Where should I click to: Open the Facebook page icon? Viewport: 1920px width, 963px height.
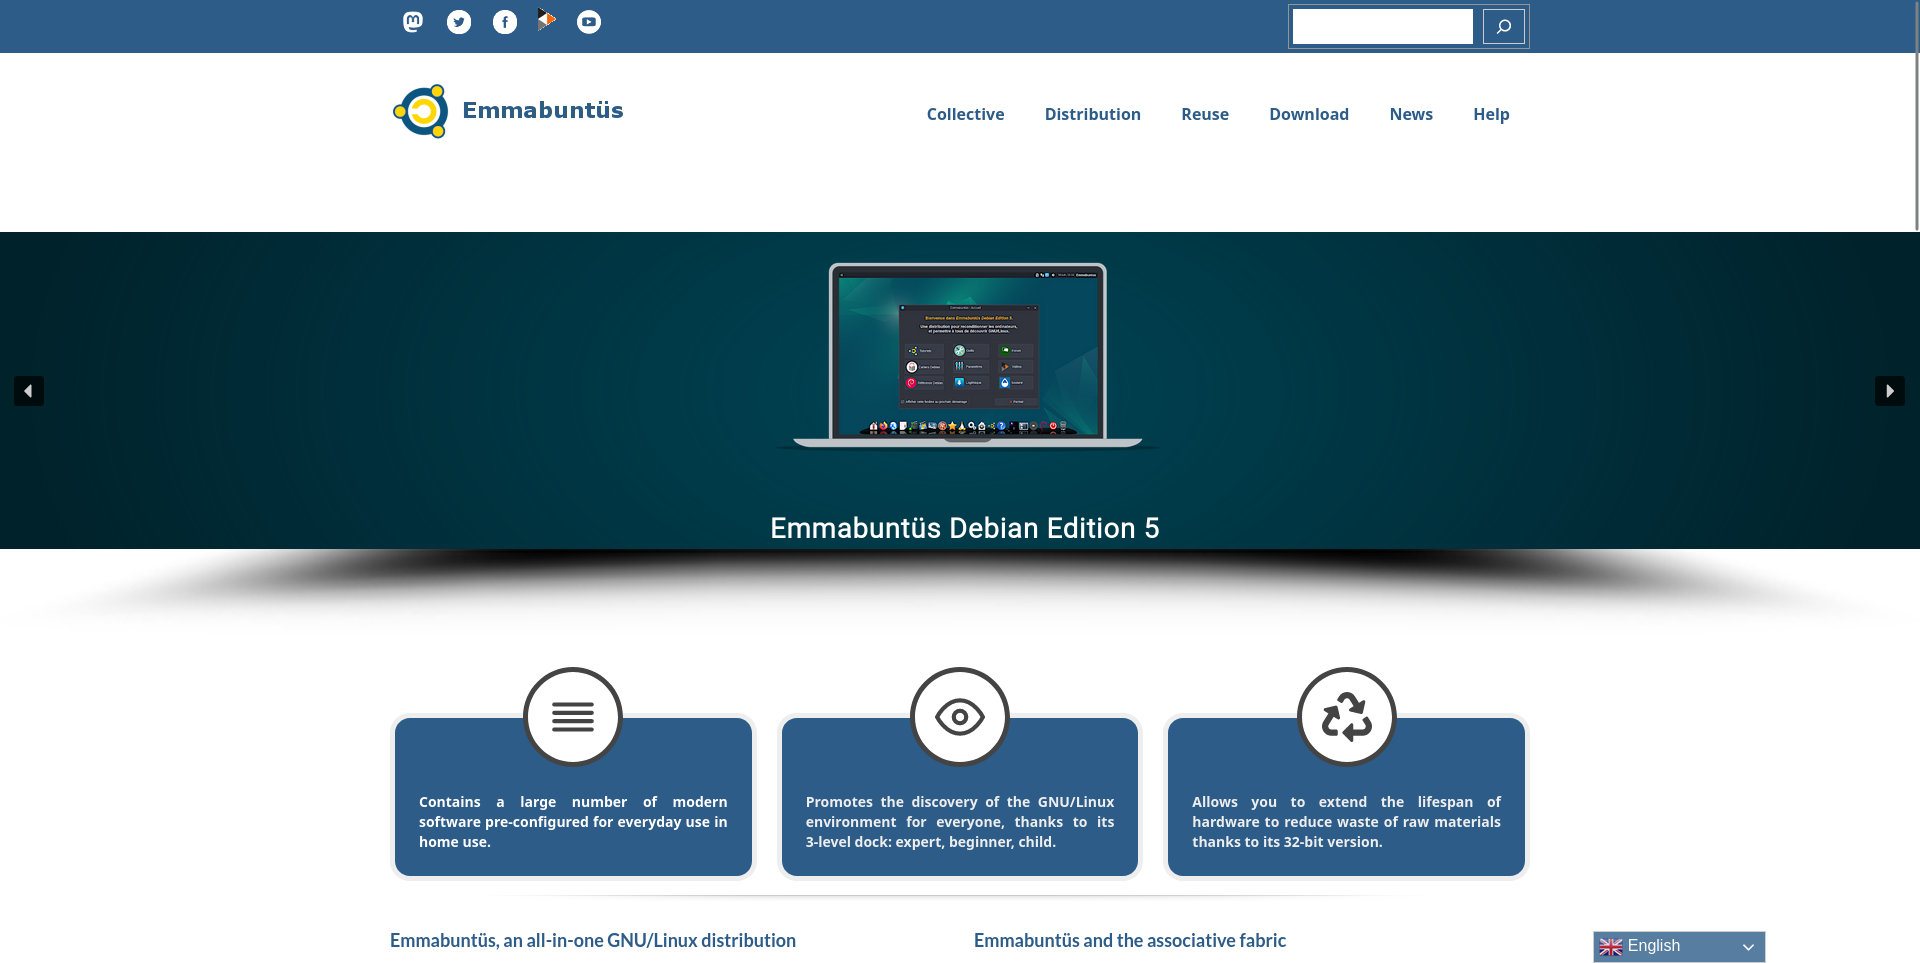tap(505, 22)
